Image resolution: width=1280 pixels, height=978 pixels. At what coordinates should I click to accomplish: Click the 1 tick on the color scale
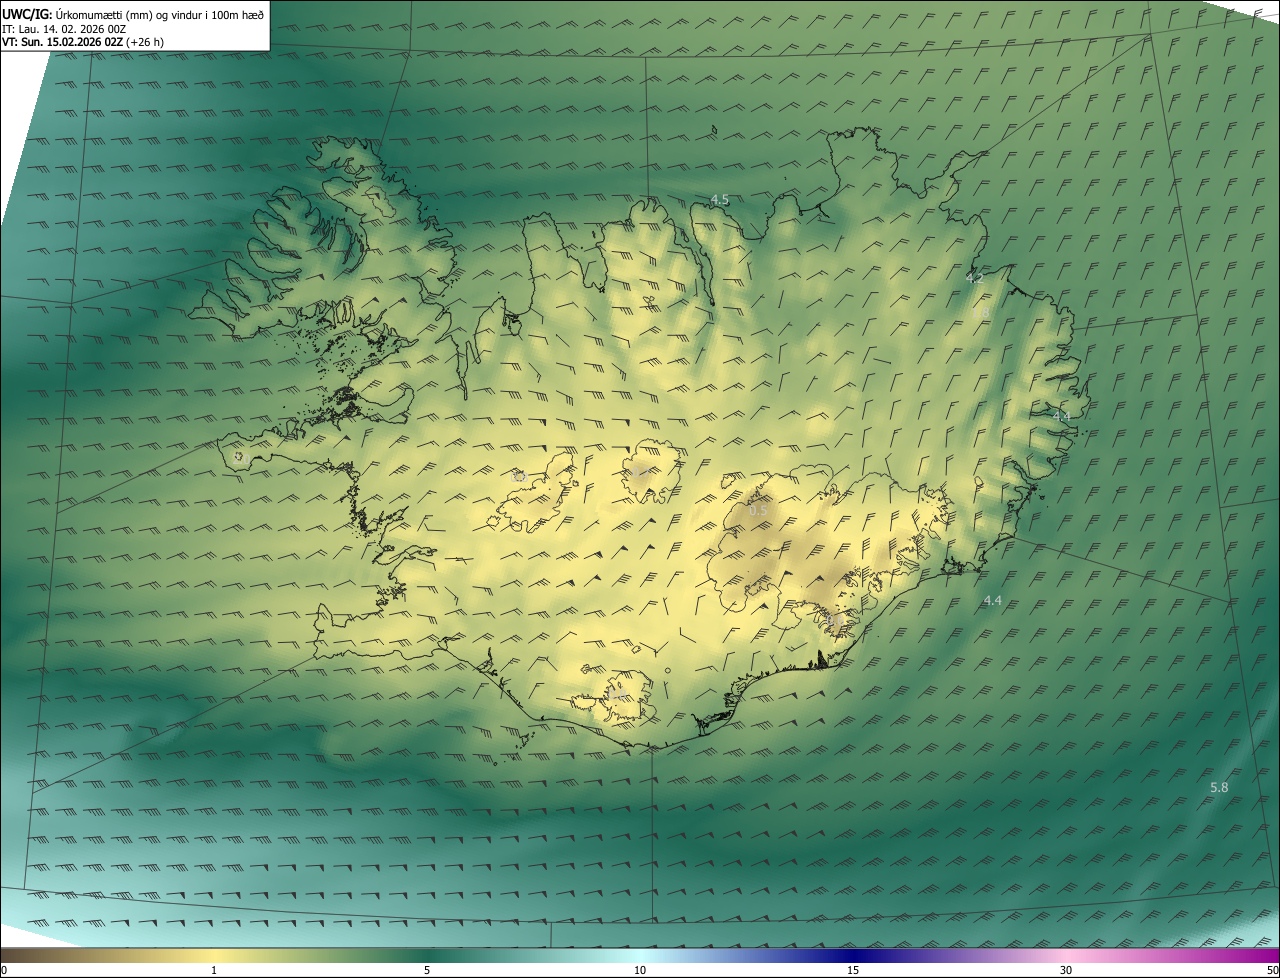pyautogui.click(x=214, y=970)
